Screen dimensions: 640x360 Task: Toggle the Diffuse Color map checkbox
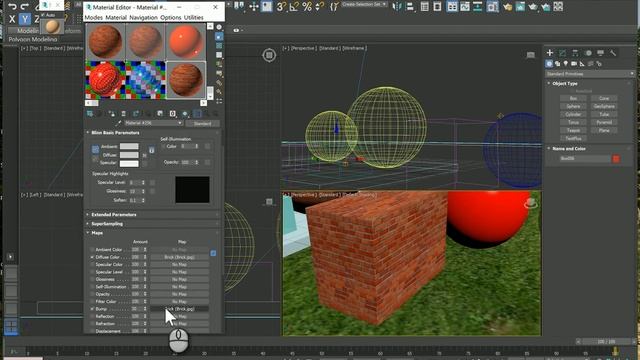coord(92,257)
